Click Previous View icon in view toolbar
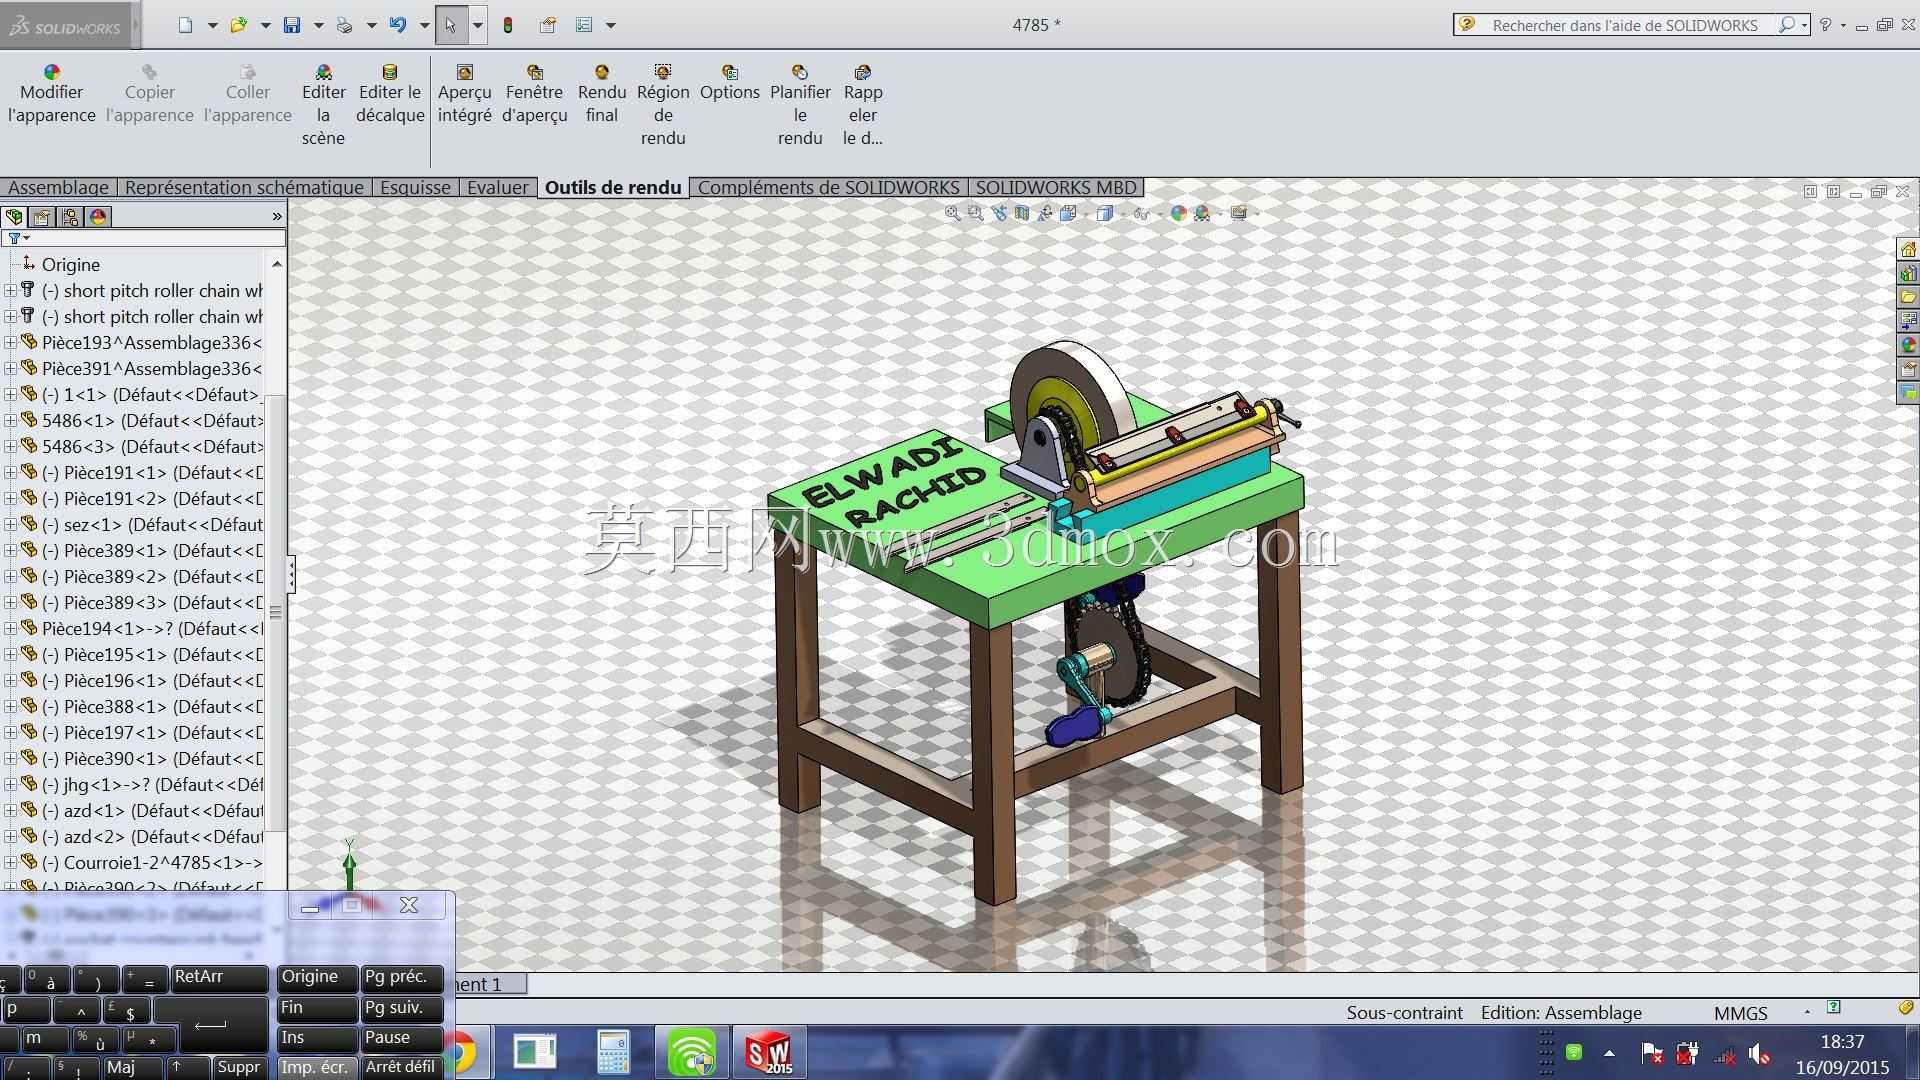 (999, 213)
